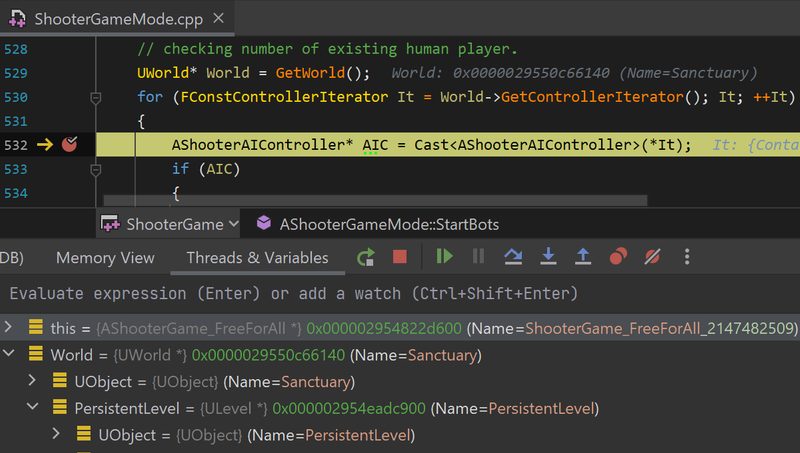Rerun the debug session

[366, 257]
